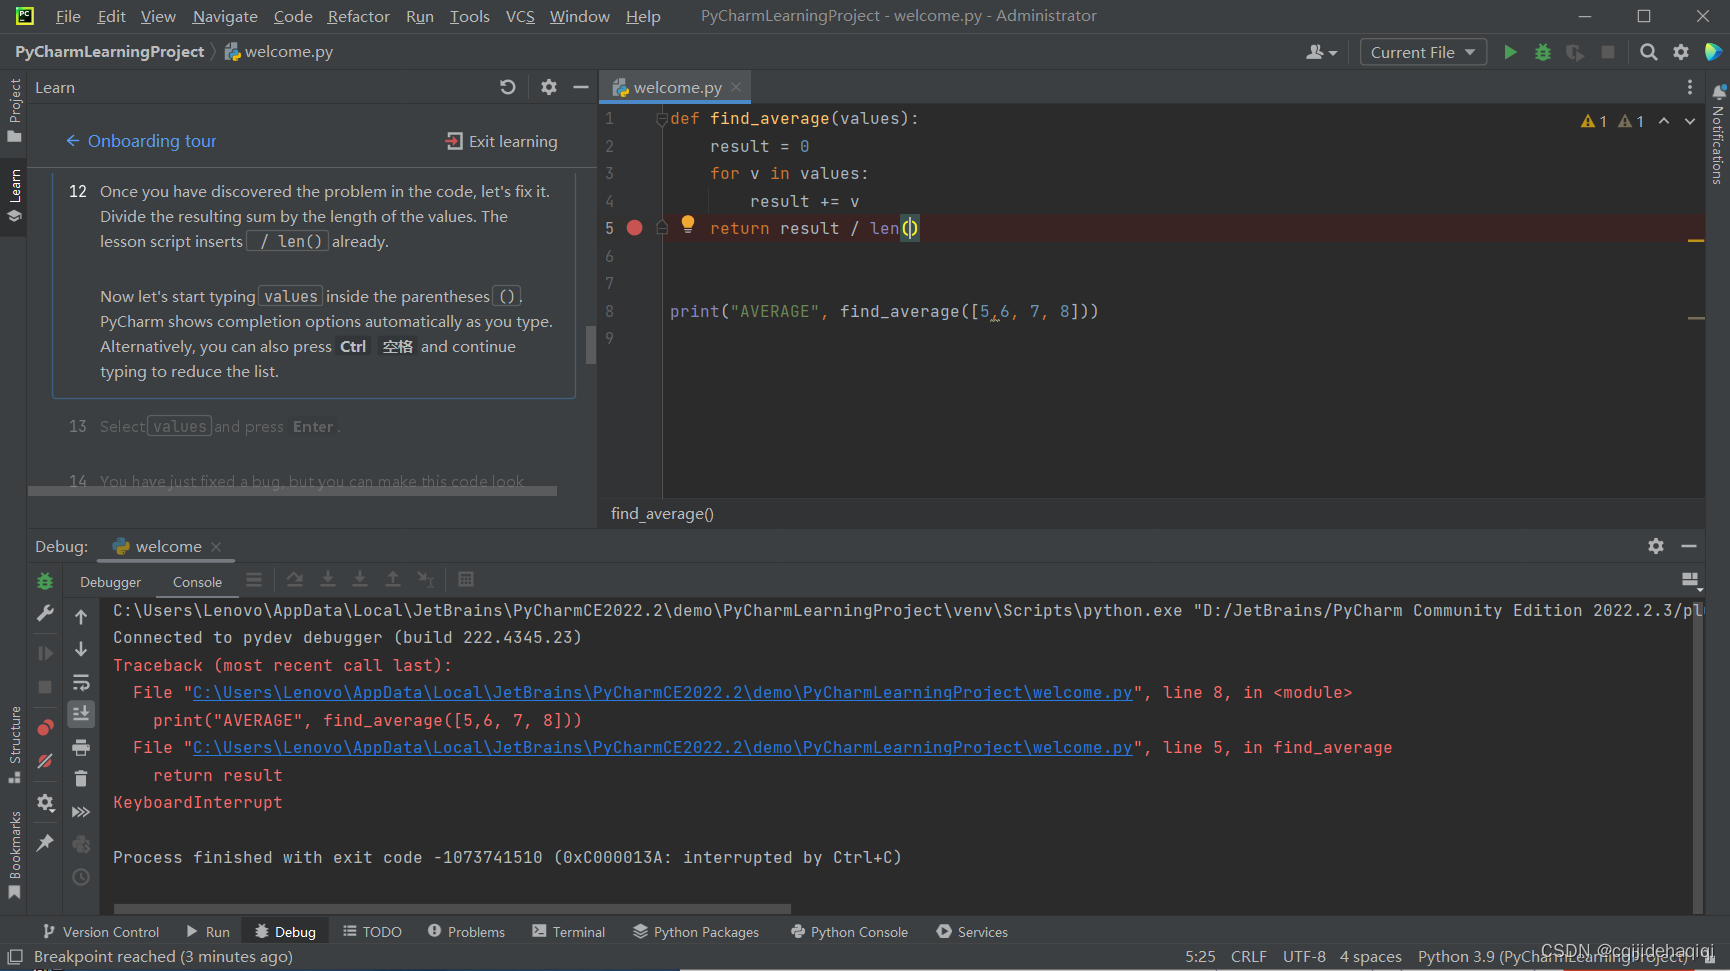
Task: Toggle breakpoint on line 5
Action: click(634, 228)
